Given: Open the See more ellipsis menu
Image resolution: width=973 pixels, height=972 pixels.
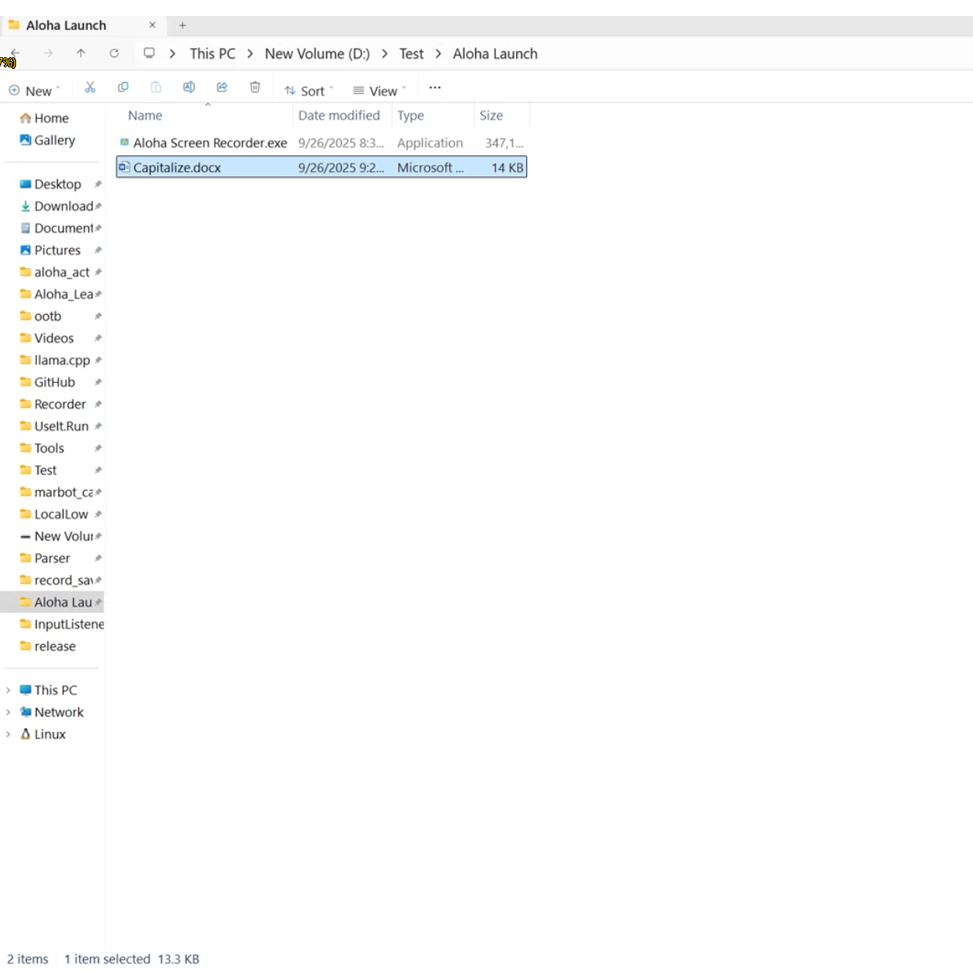Looking at the screenshot, I should point(435,88).
